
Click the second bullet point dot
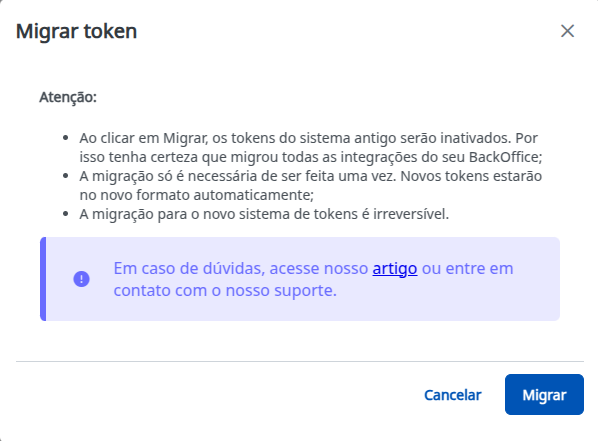point(66,176)
